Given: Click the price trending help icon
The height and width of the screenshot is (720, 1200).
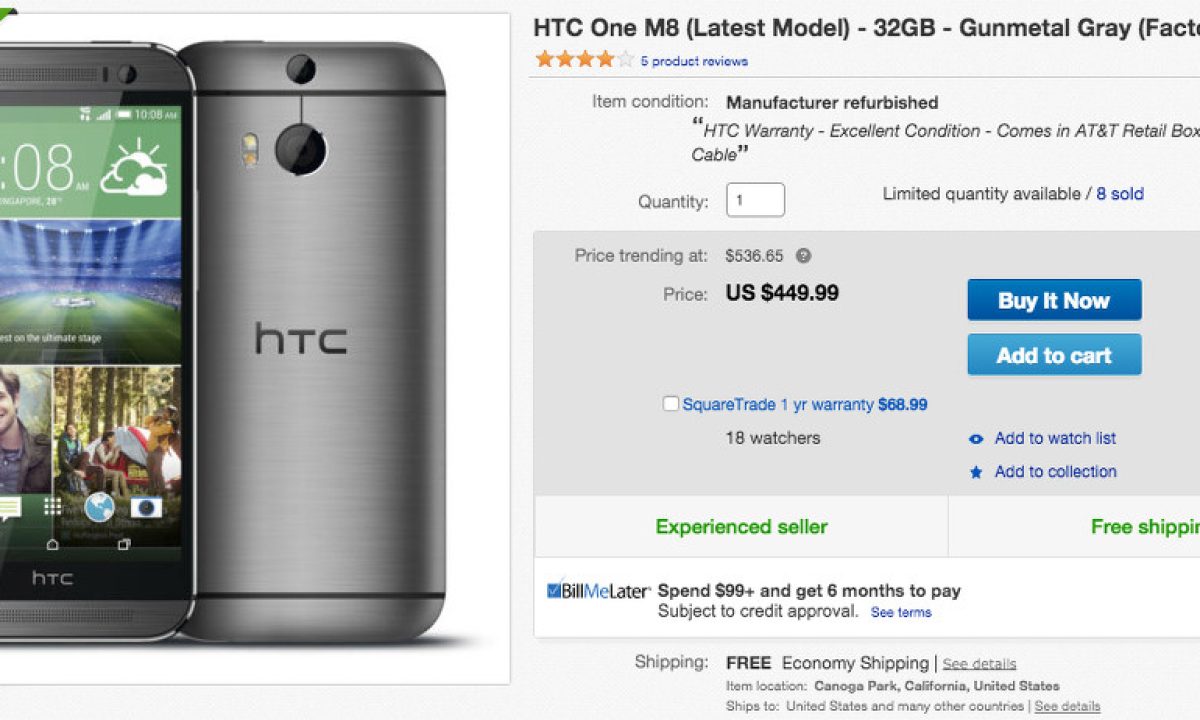Looking at the screenshot, I should click(x=803, y=256).
